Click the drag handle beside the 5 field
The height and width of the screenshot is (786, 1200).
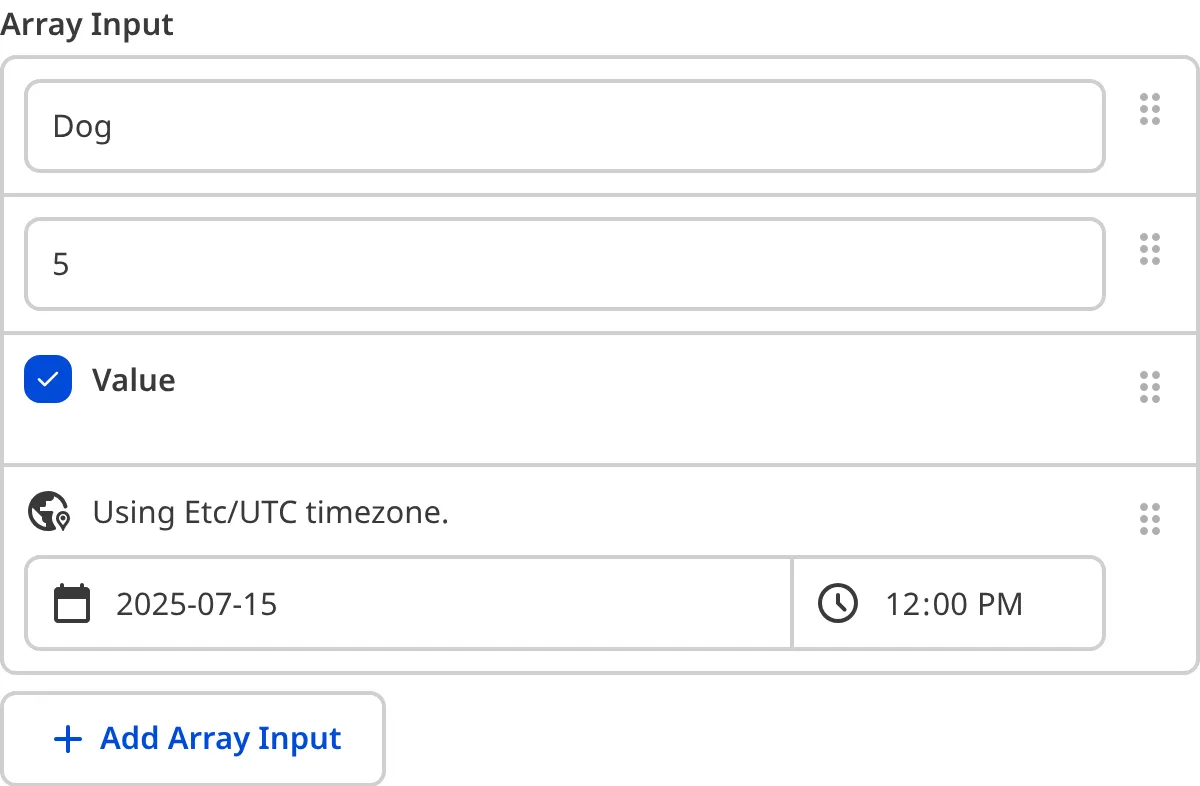click(x=1149, y=249)
